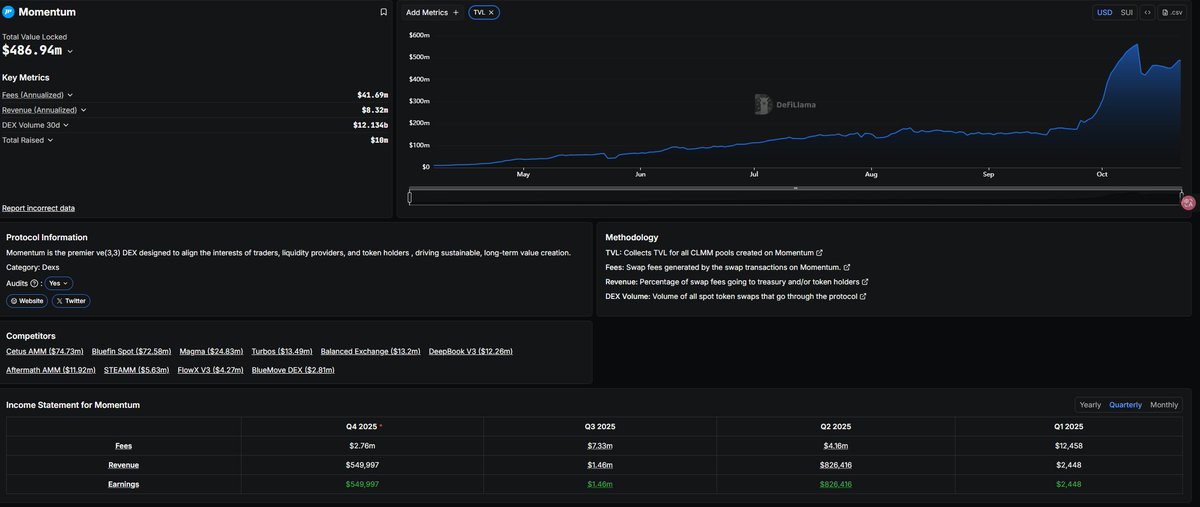
Task: Open competitor Bluefin Spot link
Action: click(132, 352)
